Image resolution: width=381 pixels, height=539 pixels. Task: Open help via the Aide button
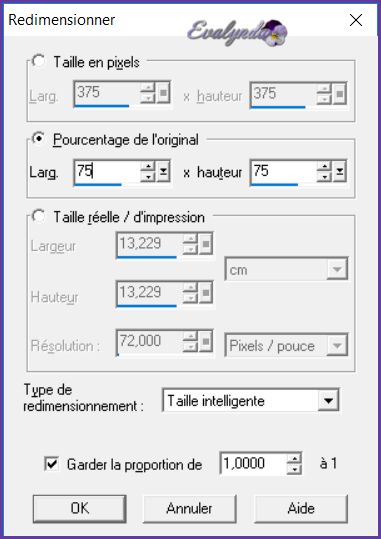click(301, 508)
